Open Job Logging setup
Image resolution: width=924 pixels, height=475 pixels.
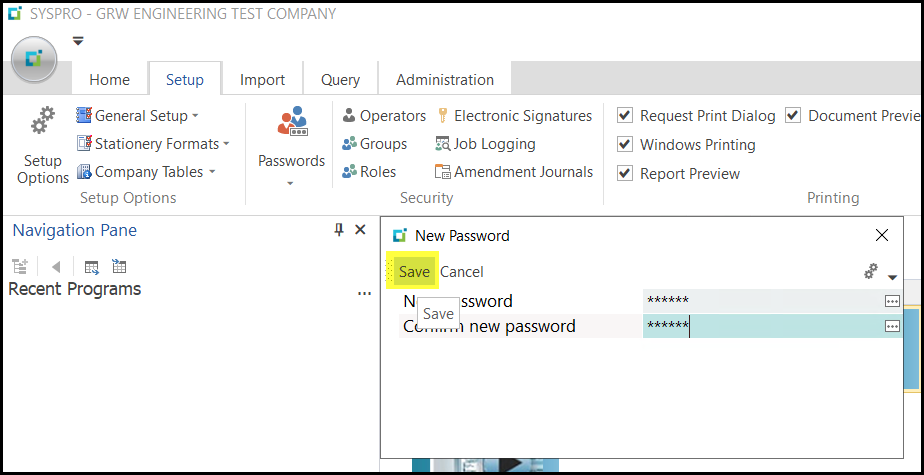[486, 144]
